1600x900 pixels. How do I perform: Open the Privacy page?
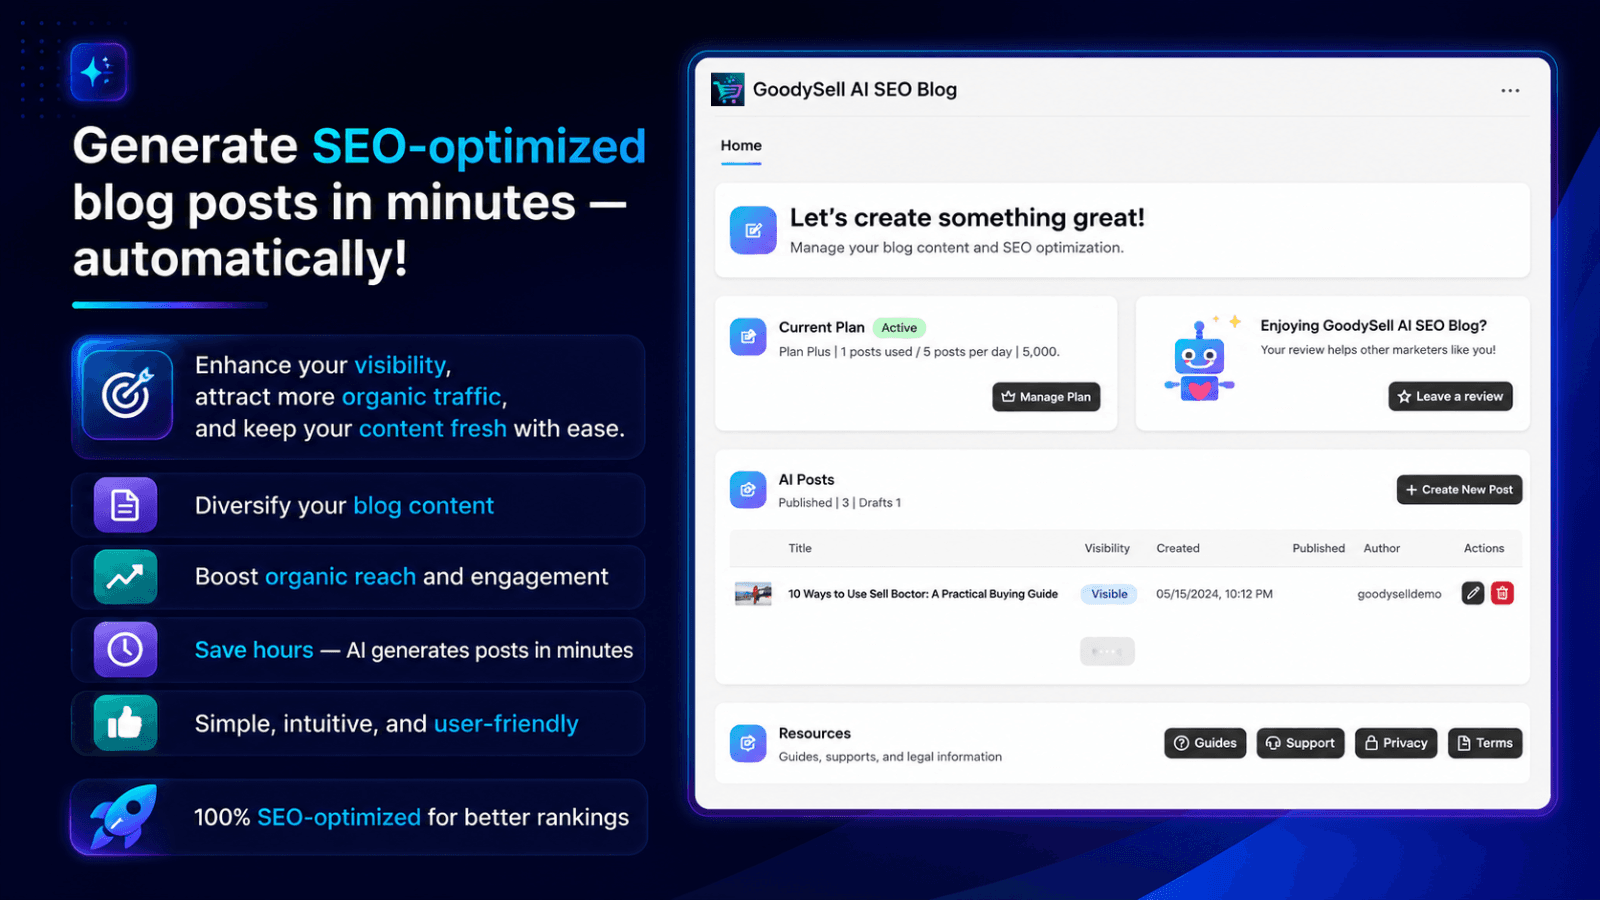1396,743
